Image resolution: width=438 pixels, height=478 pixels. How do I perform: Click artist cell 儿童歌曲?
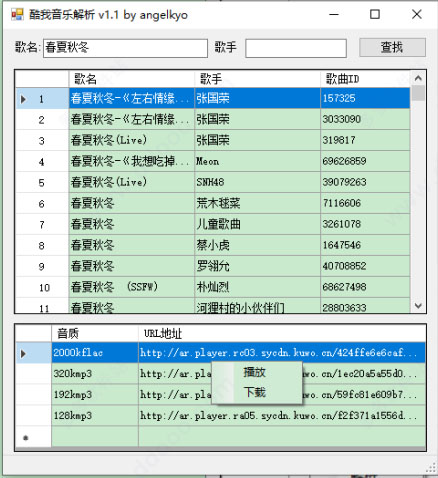click(x=257, y=224)
